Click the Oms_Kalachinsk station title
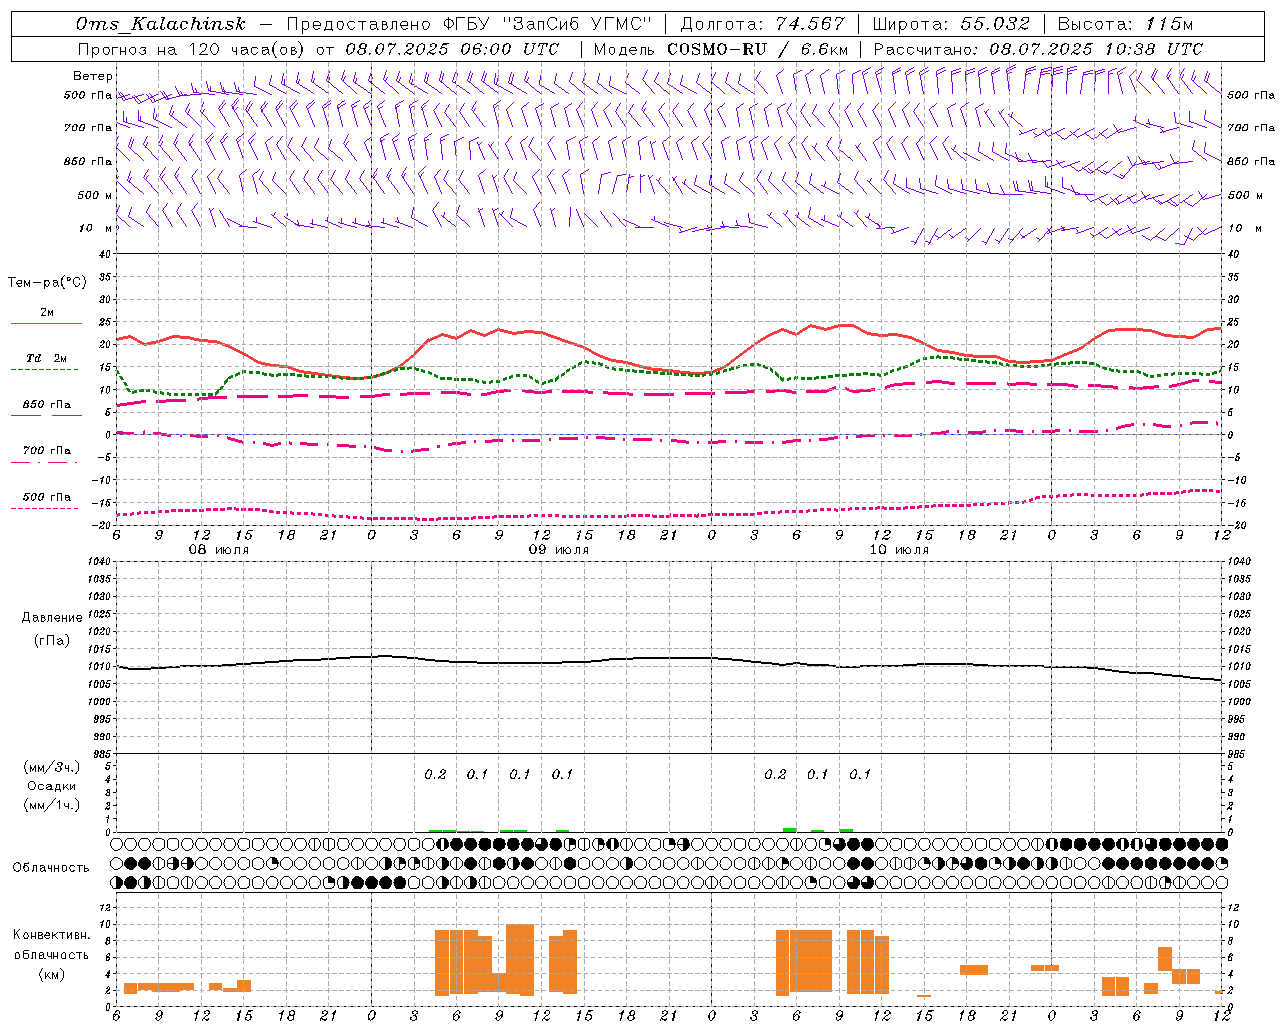Viewport: 1280px width, 1024px height. click(x=161, y=24)
